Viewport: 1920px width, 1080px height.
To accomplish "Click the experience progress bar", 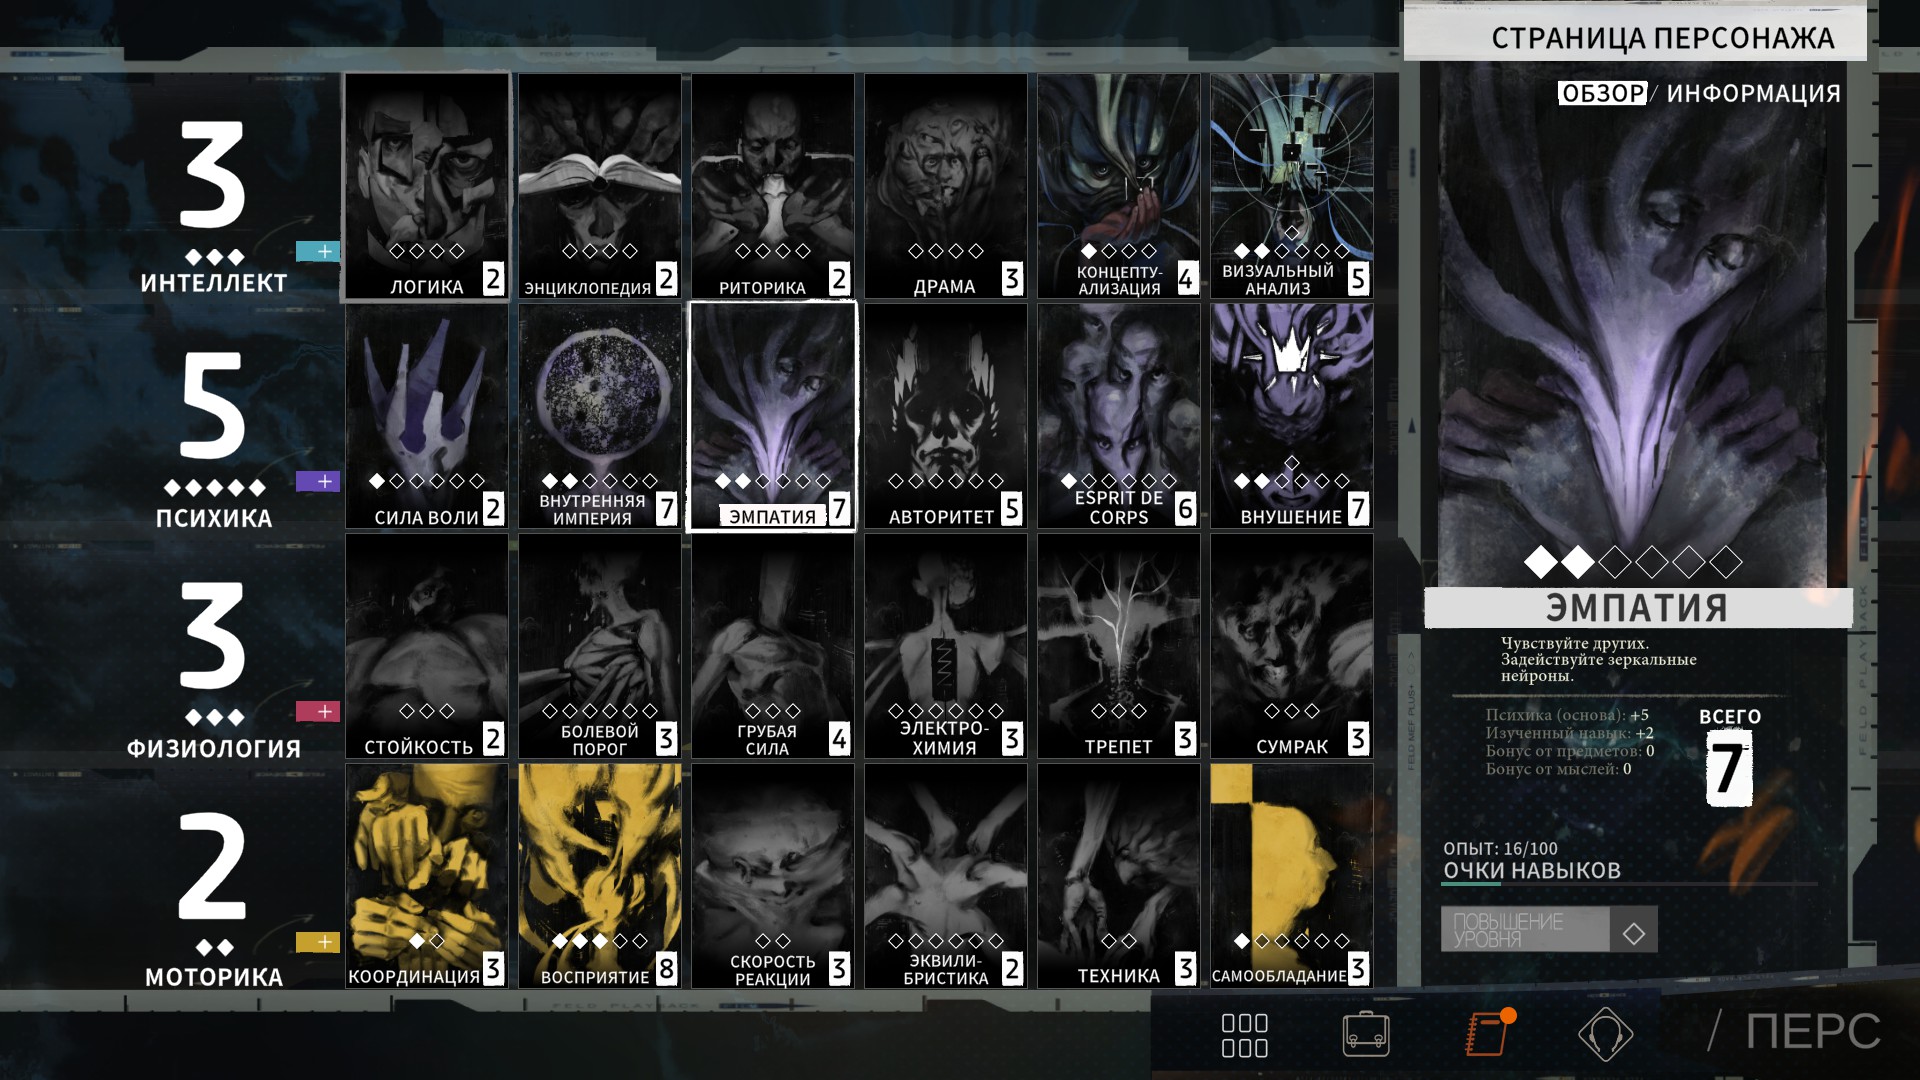I will (1630, 885).
